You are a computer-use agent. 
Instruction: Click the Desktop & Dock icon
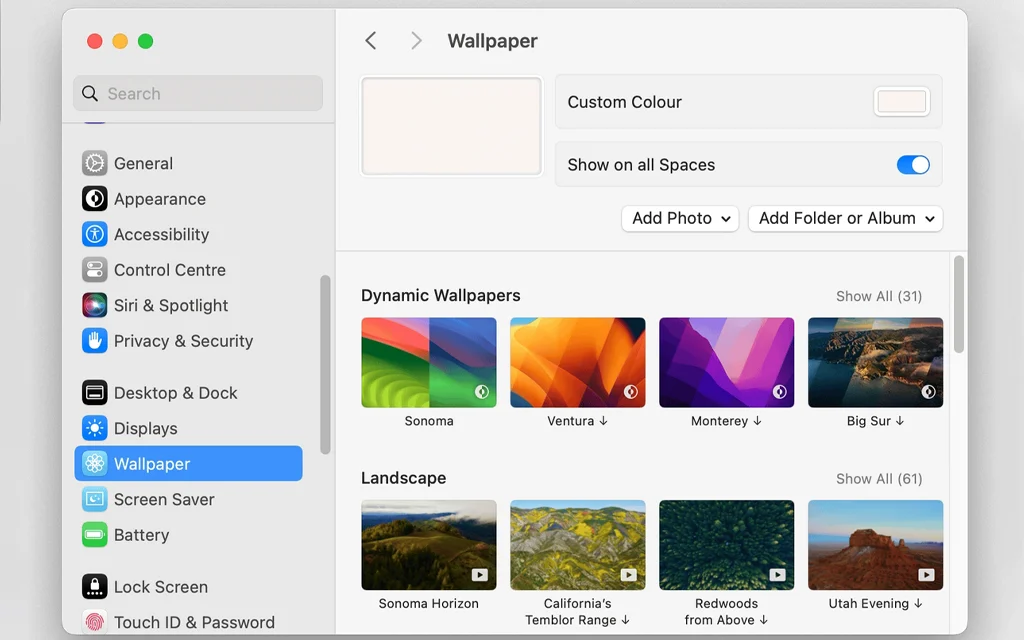click(x=95, y=392)
